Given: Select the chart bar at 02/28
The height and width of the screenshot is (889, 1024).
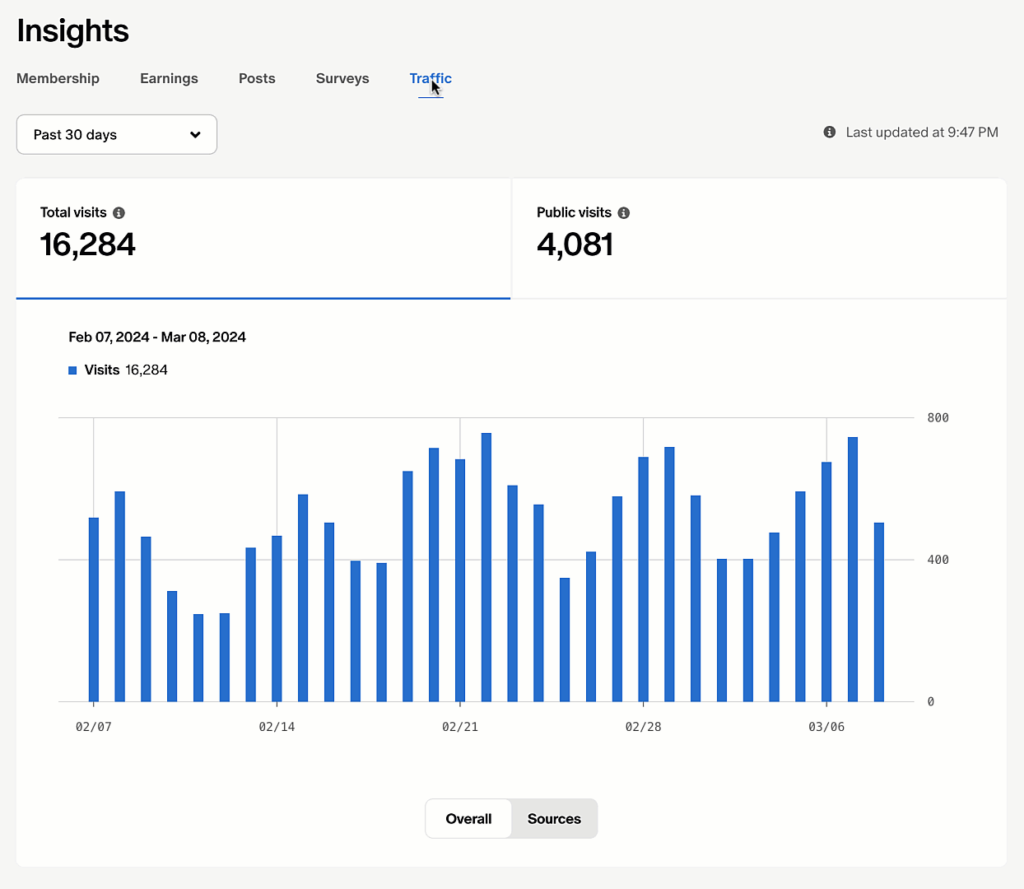Looking at the screenshot, I should pos(643,579).
